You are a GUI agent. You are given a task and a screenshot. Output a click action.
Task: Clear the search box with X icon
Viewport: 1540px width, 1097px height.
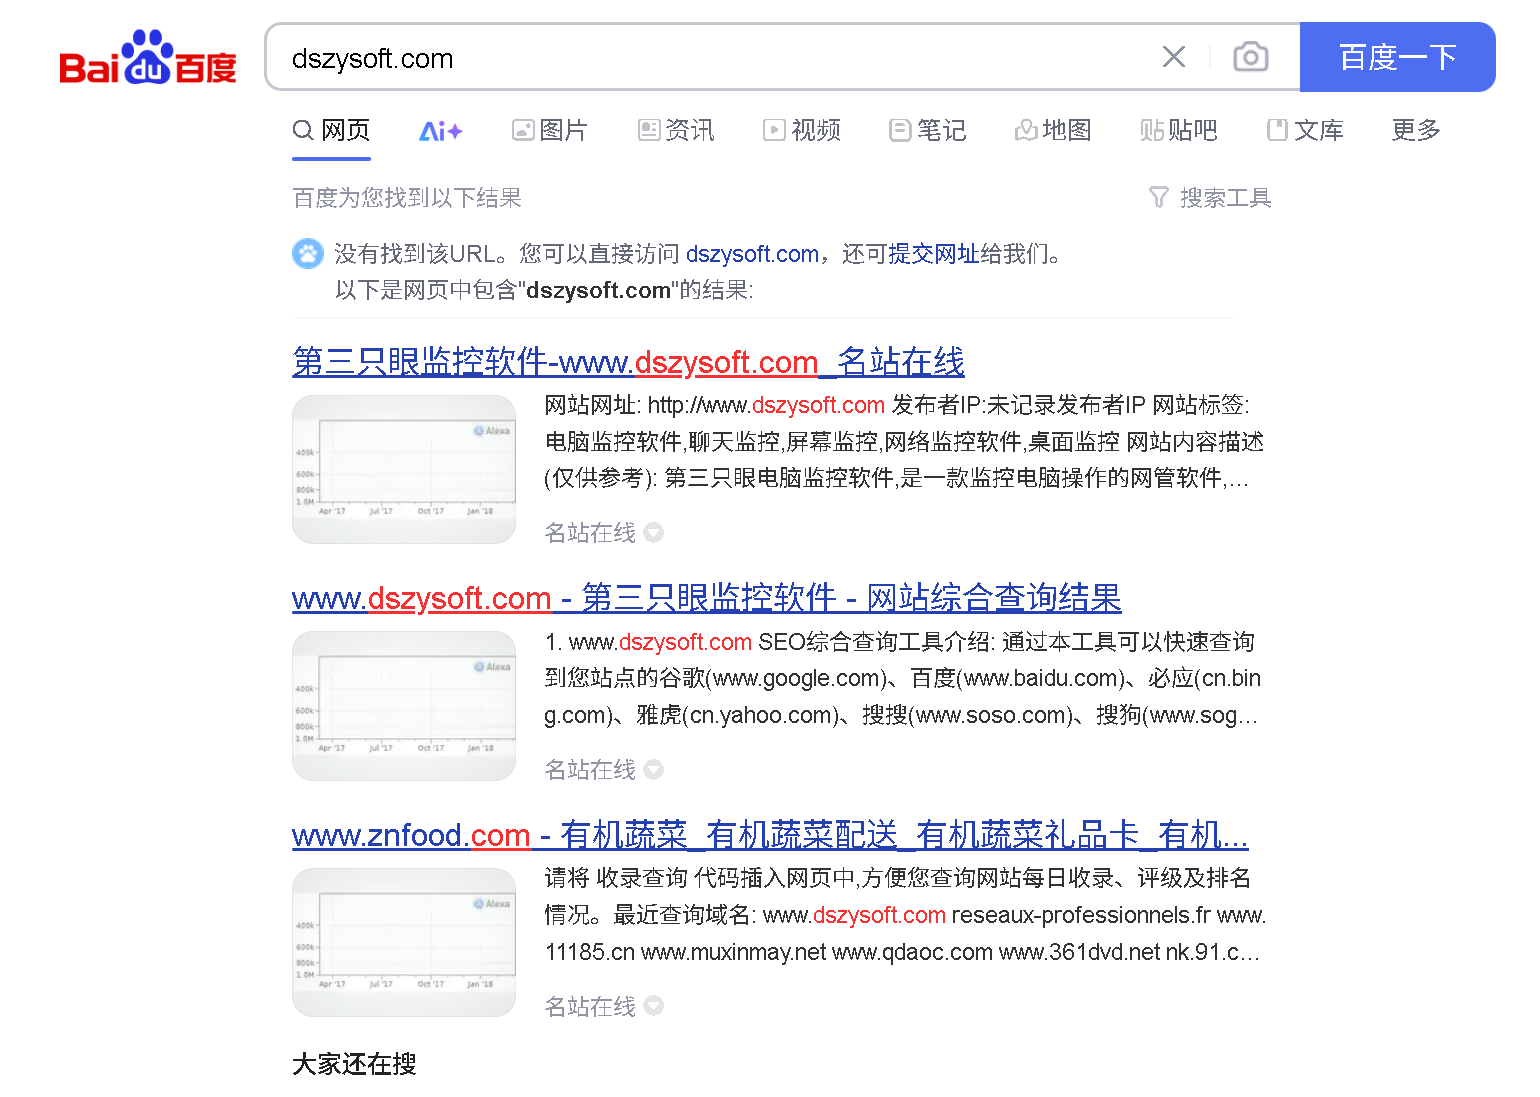point(1174,57)
